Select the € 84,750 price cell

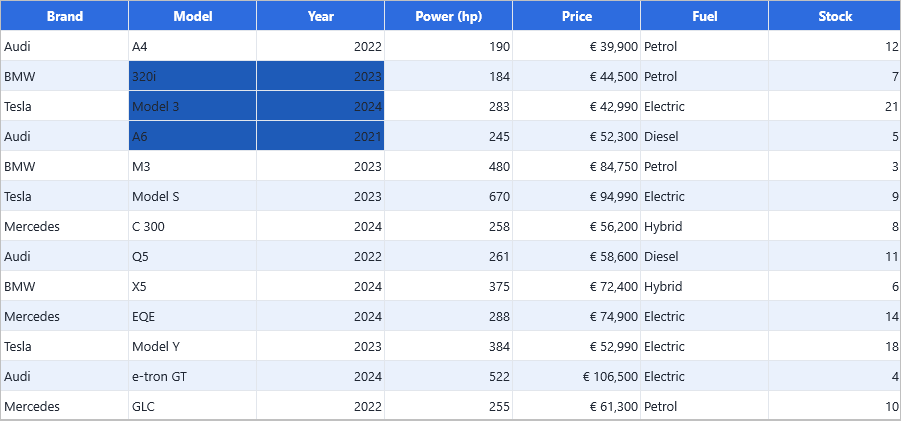[x=577, y=167]
